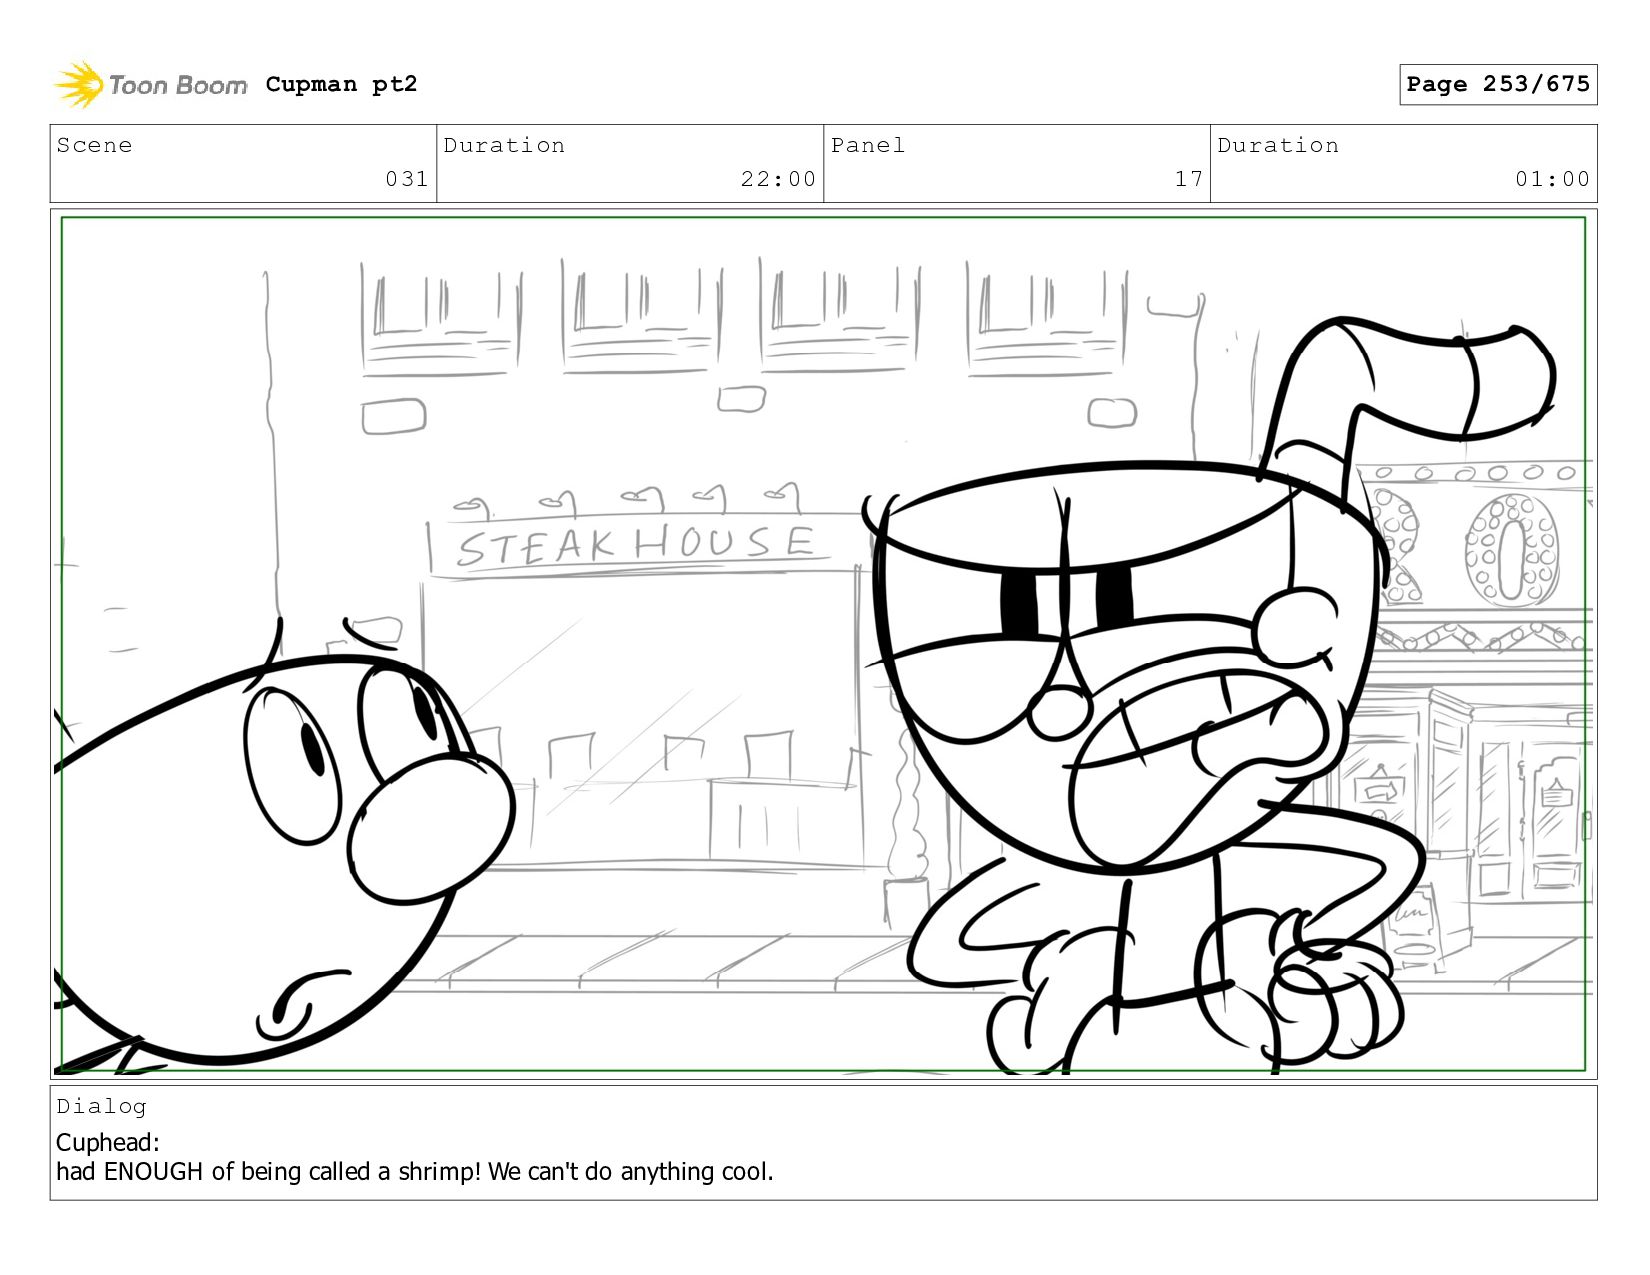Select the Panel label in the header
The image size is (1650, 1275).
click(868, 145)
